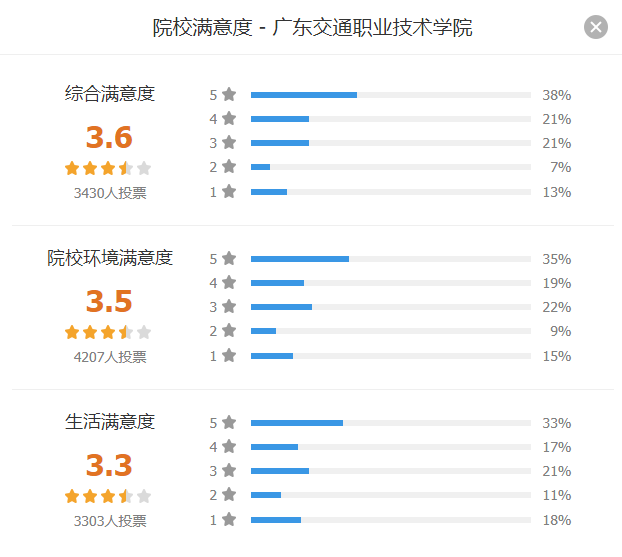Click the 35% bar in 院校环境满意度

pyautogui.click(x=391, y=259)
